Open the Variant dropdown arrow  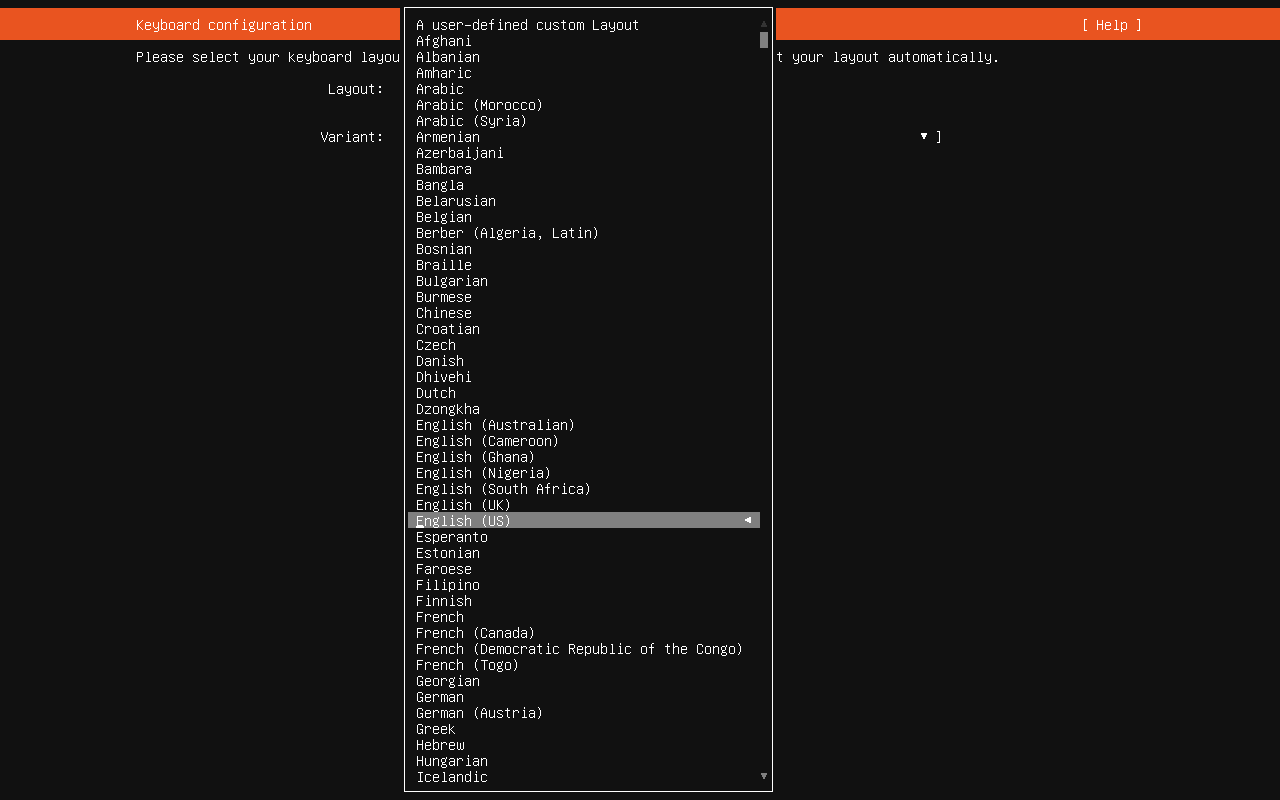click(x=924, y=137)
